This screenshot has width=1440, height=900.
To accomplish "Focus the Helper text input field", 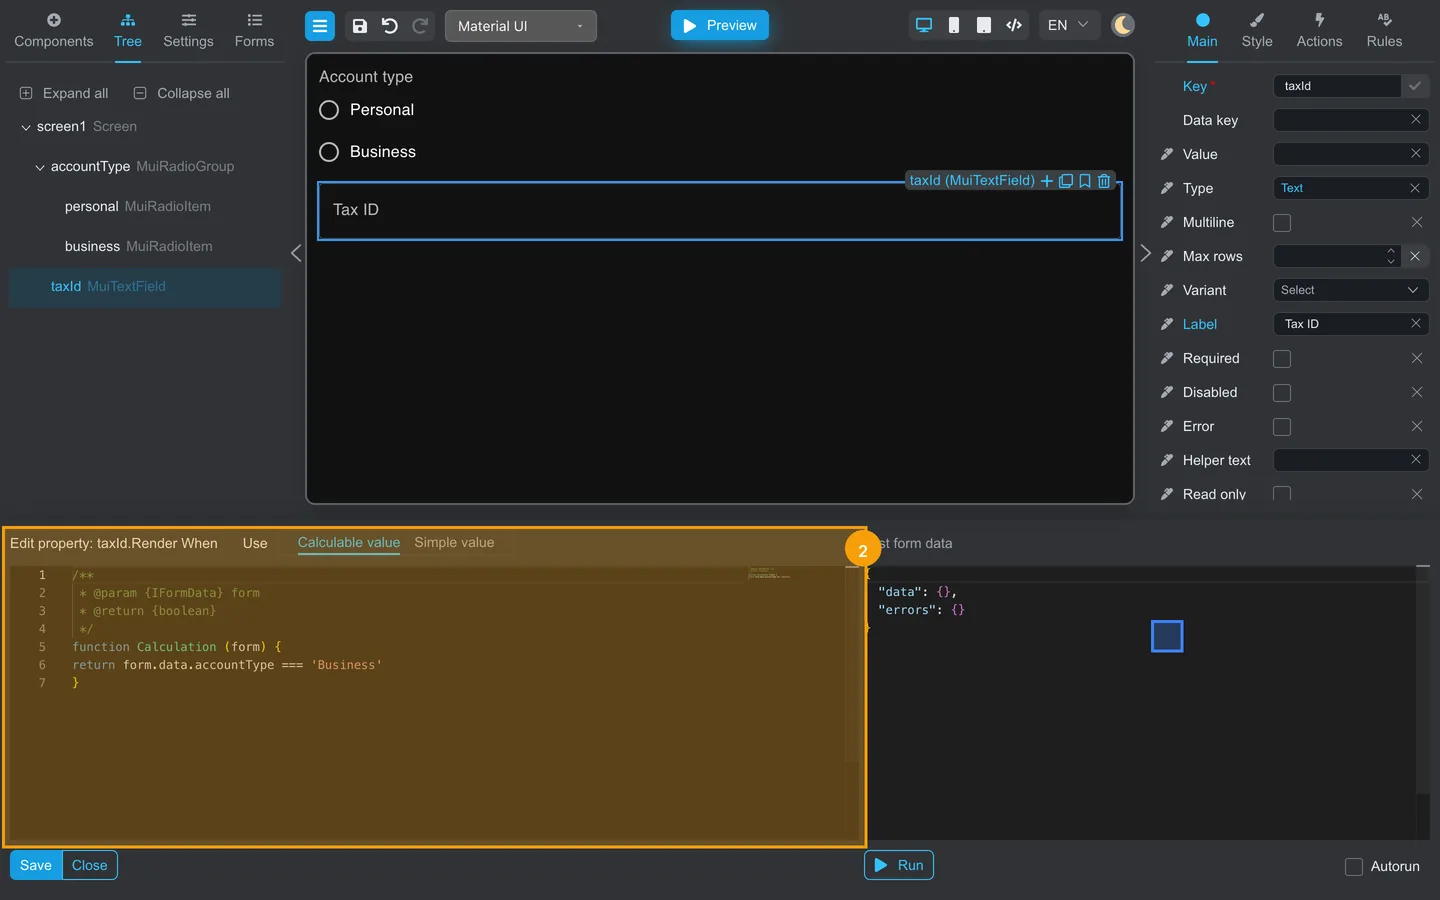I will 1340,460.
